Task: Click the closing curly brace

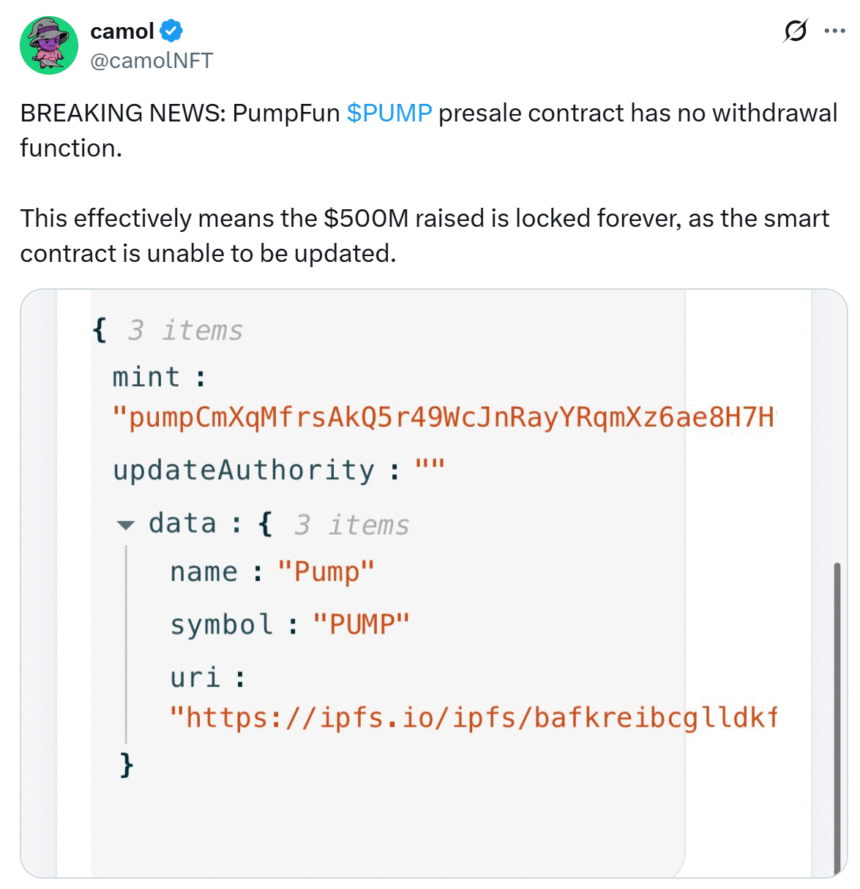Action: tap(126, 765)
